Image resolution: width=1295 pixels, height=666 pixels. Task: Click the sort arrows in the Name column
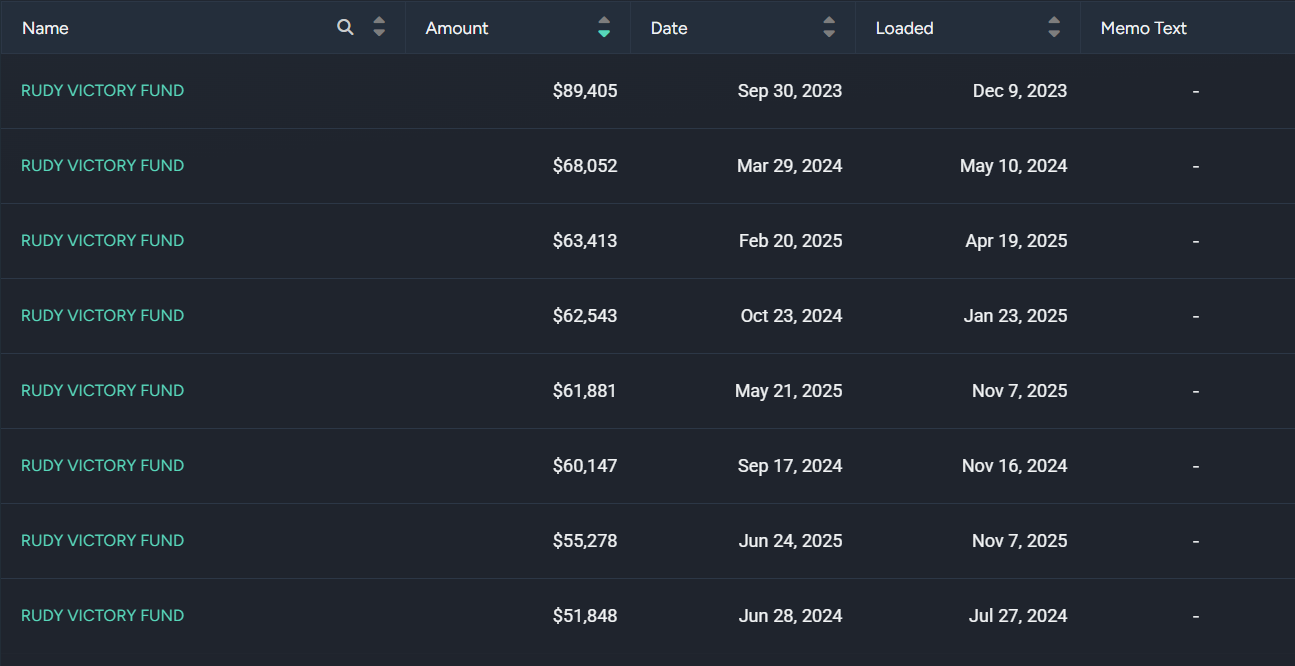(379, 28)
